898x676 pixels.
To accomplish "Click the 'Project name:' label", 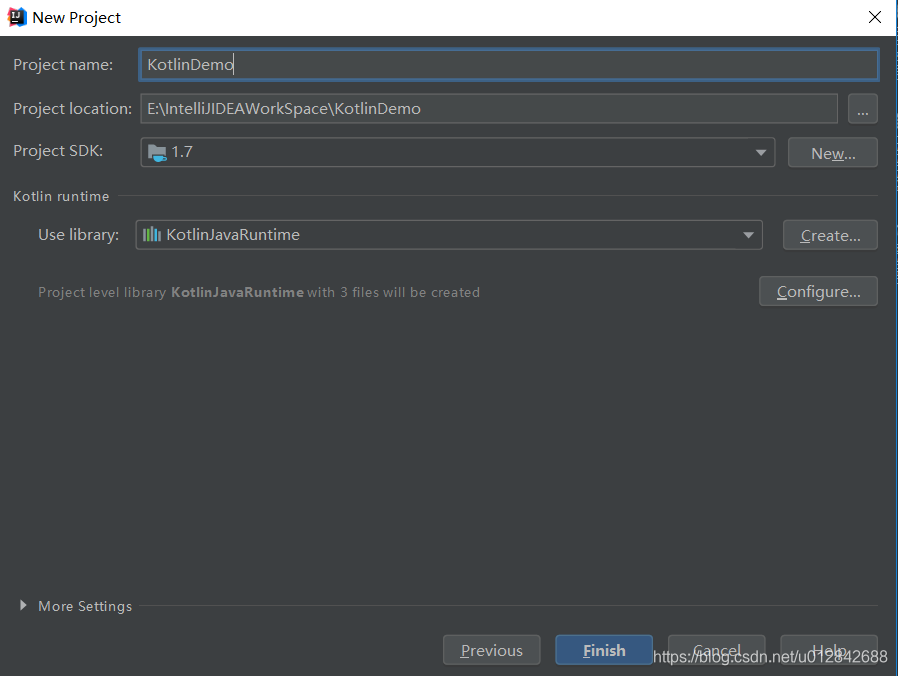I will click(63, 64).
